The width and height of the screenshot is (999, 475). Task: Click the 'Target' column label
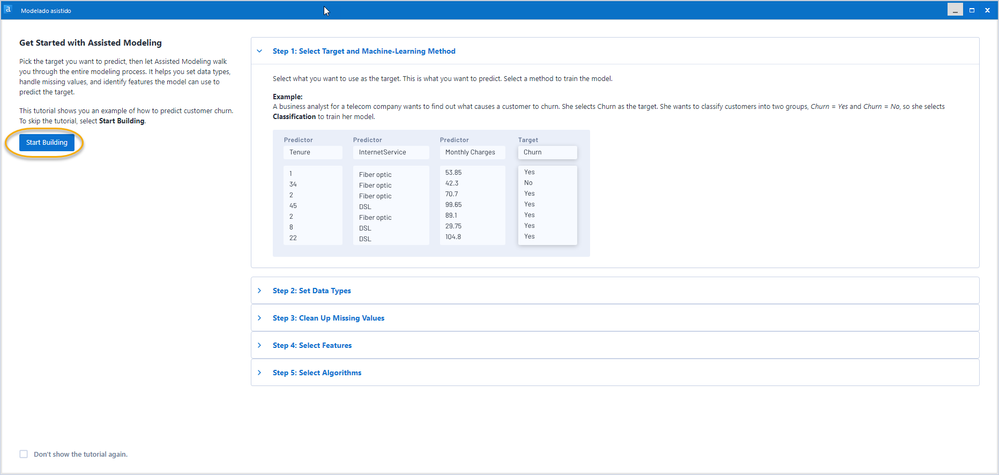528,139
